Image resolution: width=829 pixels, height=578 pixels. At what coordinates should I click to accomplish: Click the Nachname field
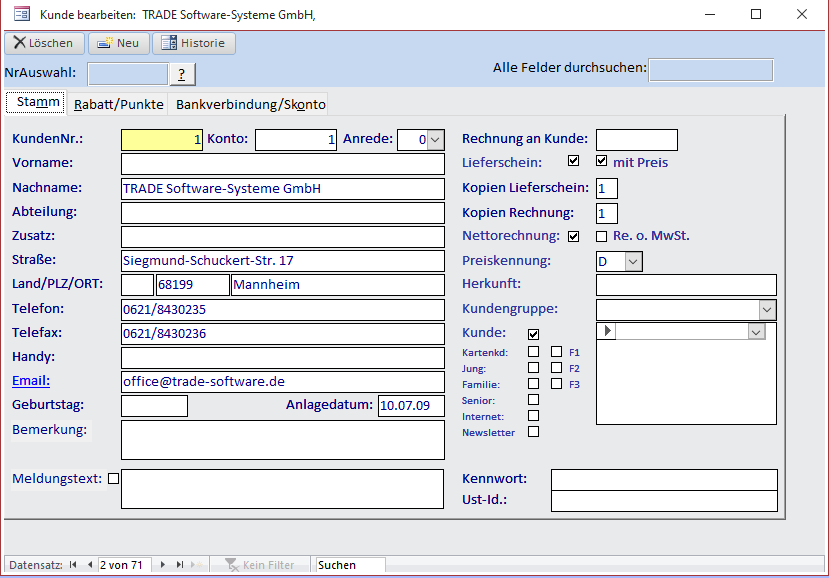point(283,189)
